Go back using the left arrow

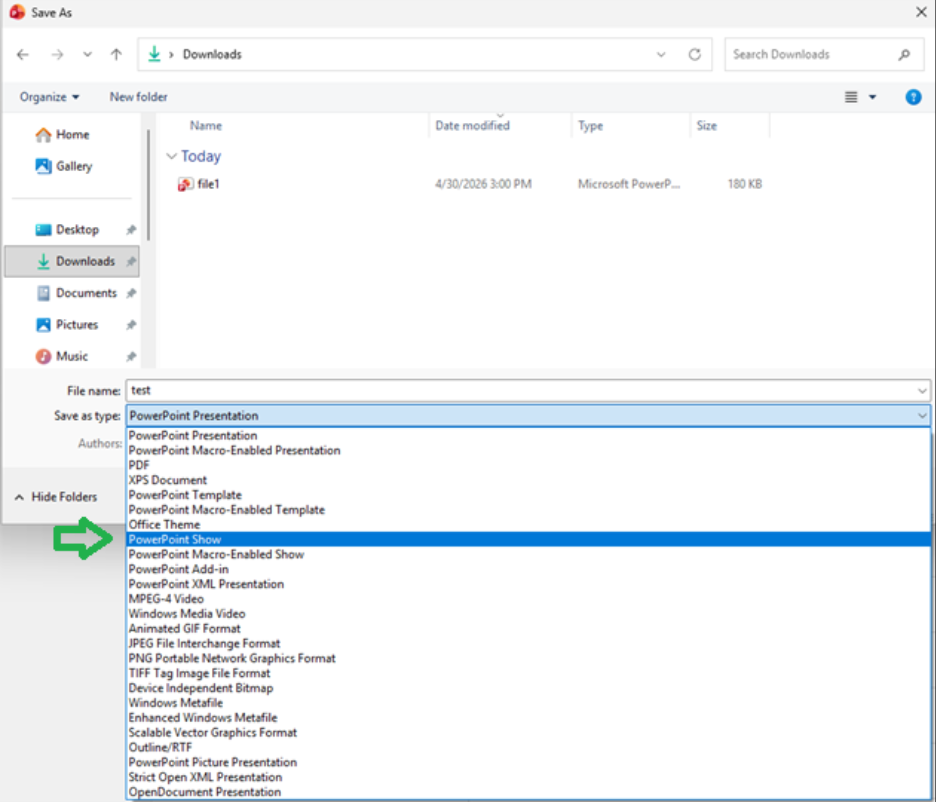pyautogui.click(x=23, y=55)
